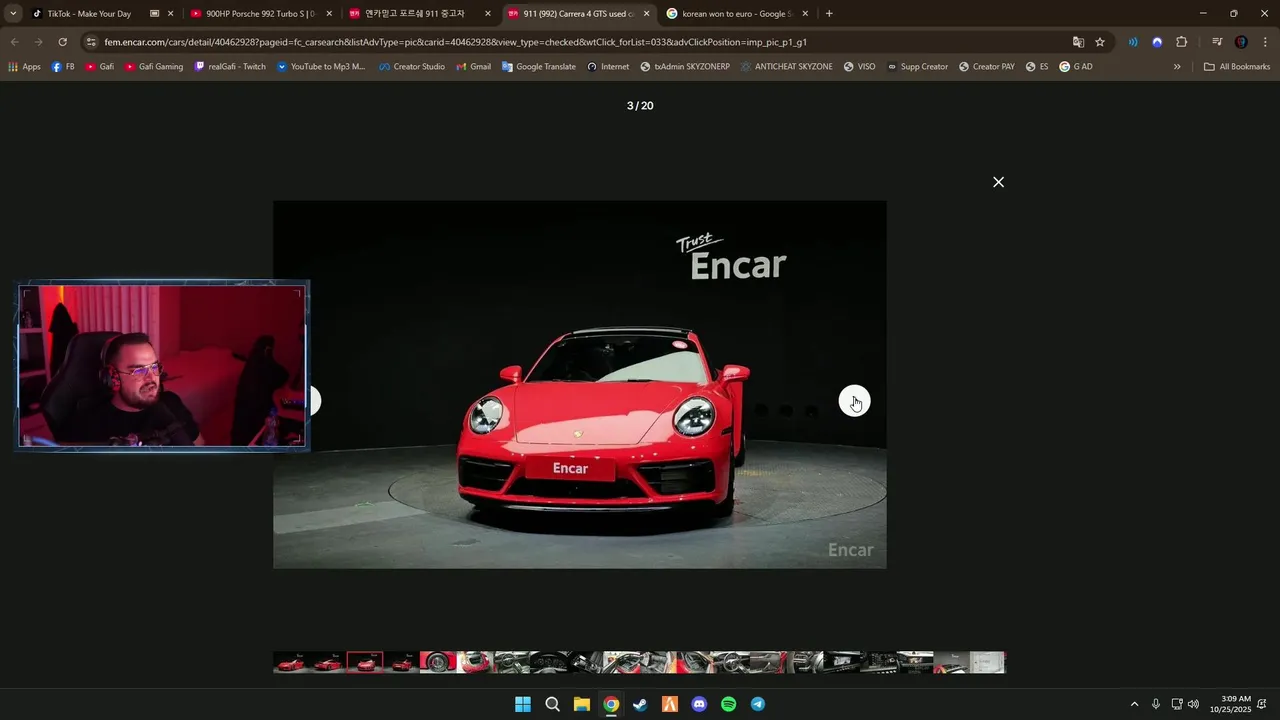
Task: Switch to 900HP Porsche 992 Turbo S tab
Action: pos(260,14)
